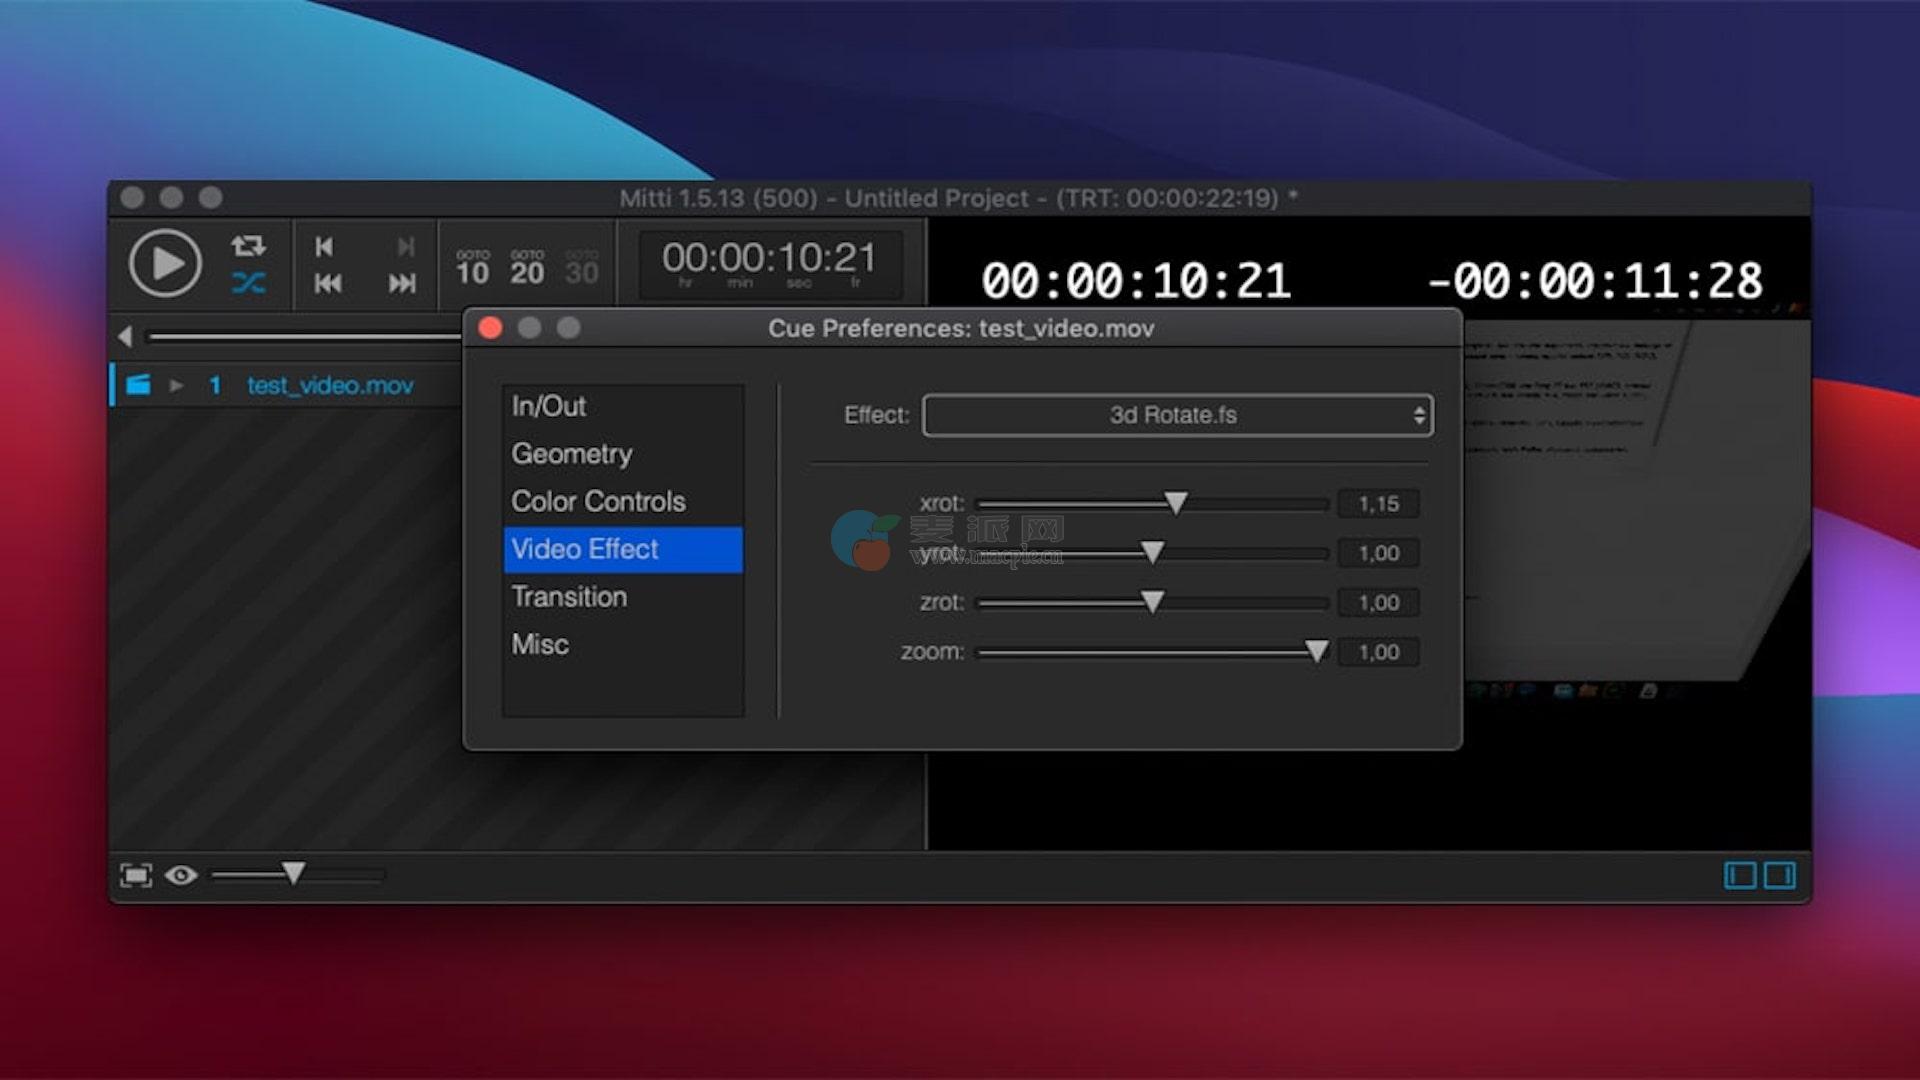
Task: Select the test_video.mov cue row
Action: [287, 385]
